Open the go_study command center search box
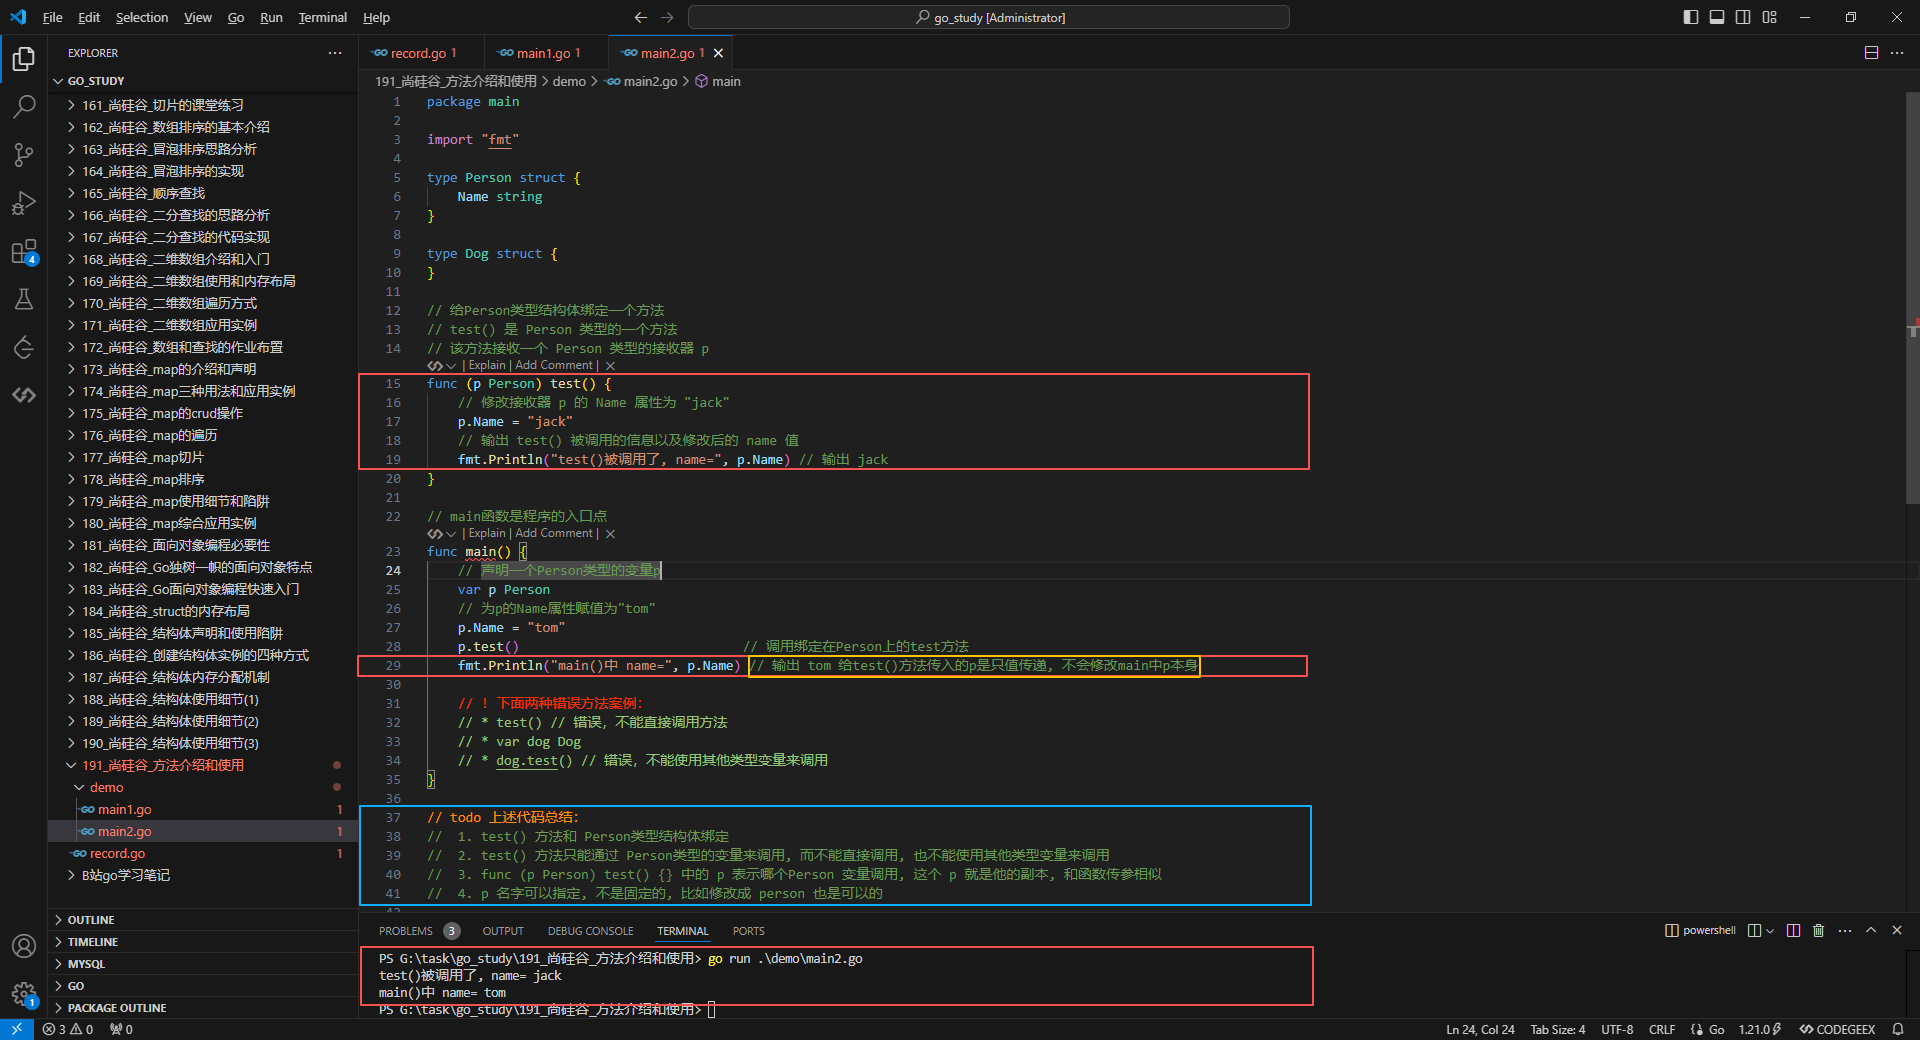 pos(989,17)
